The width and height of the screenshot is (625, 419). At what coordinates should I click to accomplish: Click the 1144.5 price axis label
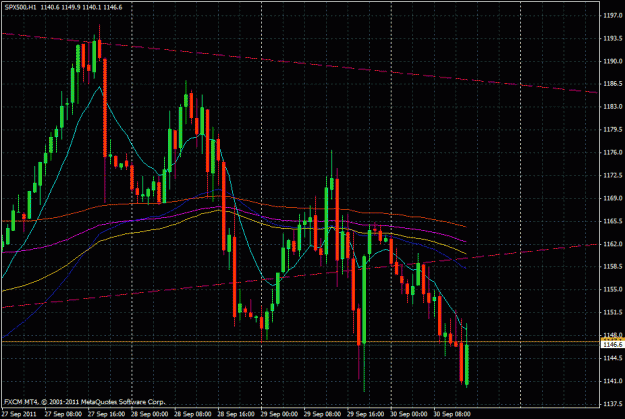tap(613, 358)
